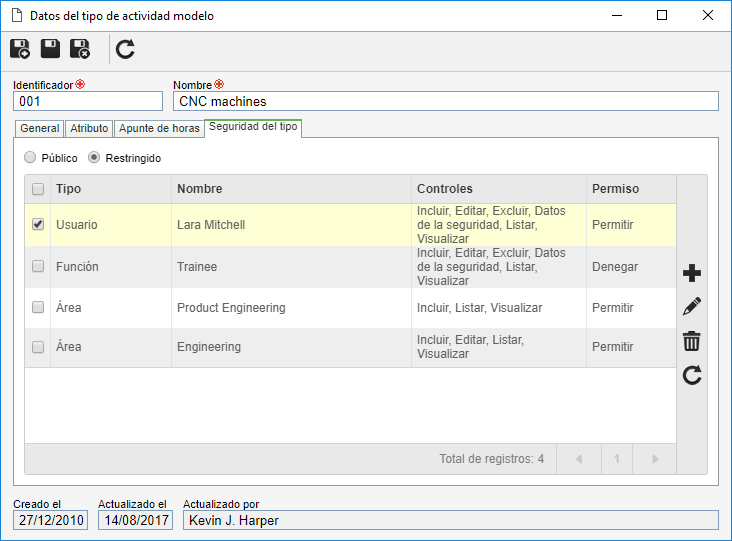Check the Engineering row checkbox

click(38, 347)
